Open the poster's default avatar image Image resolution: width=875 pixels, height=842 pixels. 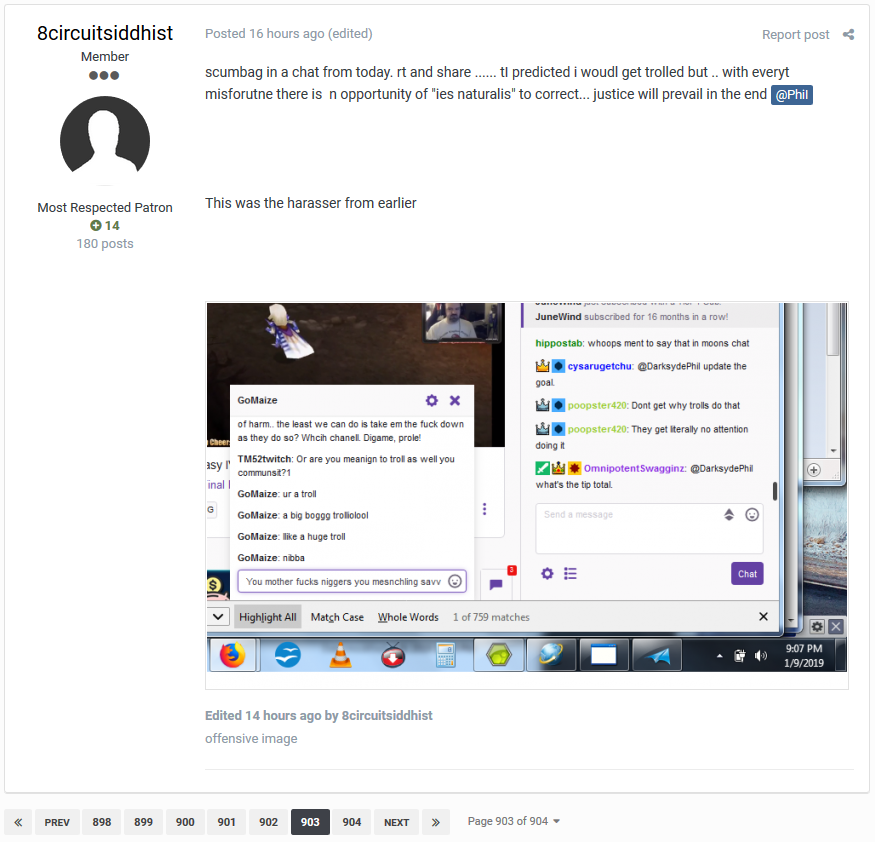pyautogui.click(x=105, y=141)
